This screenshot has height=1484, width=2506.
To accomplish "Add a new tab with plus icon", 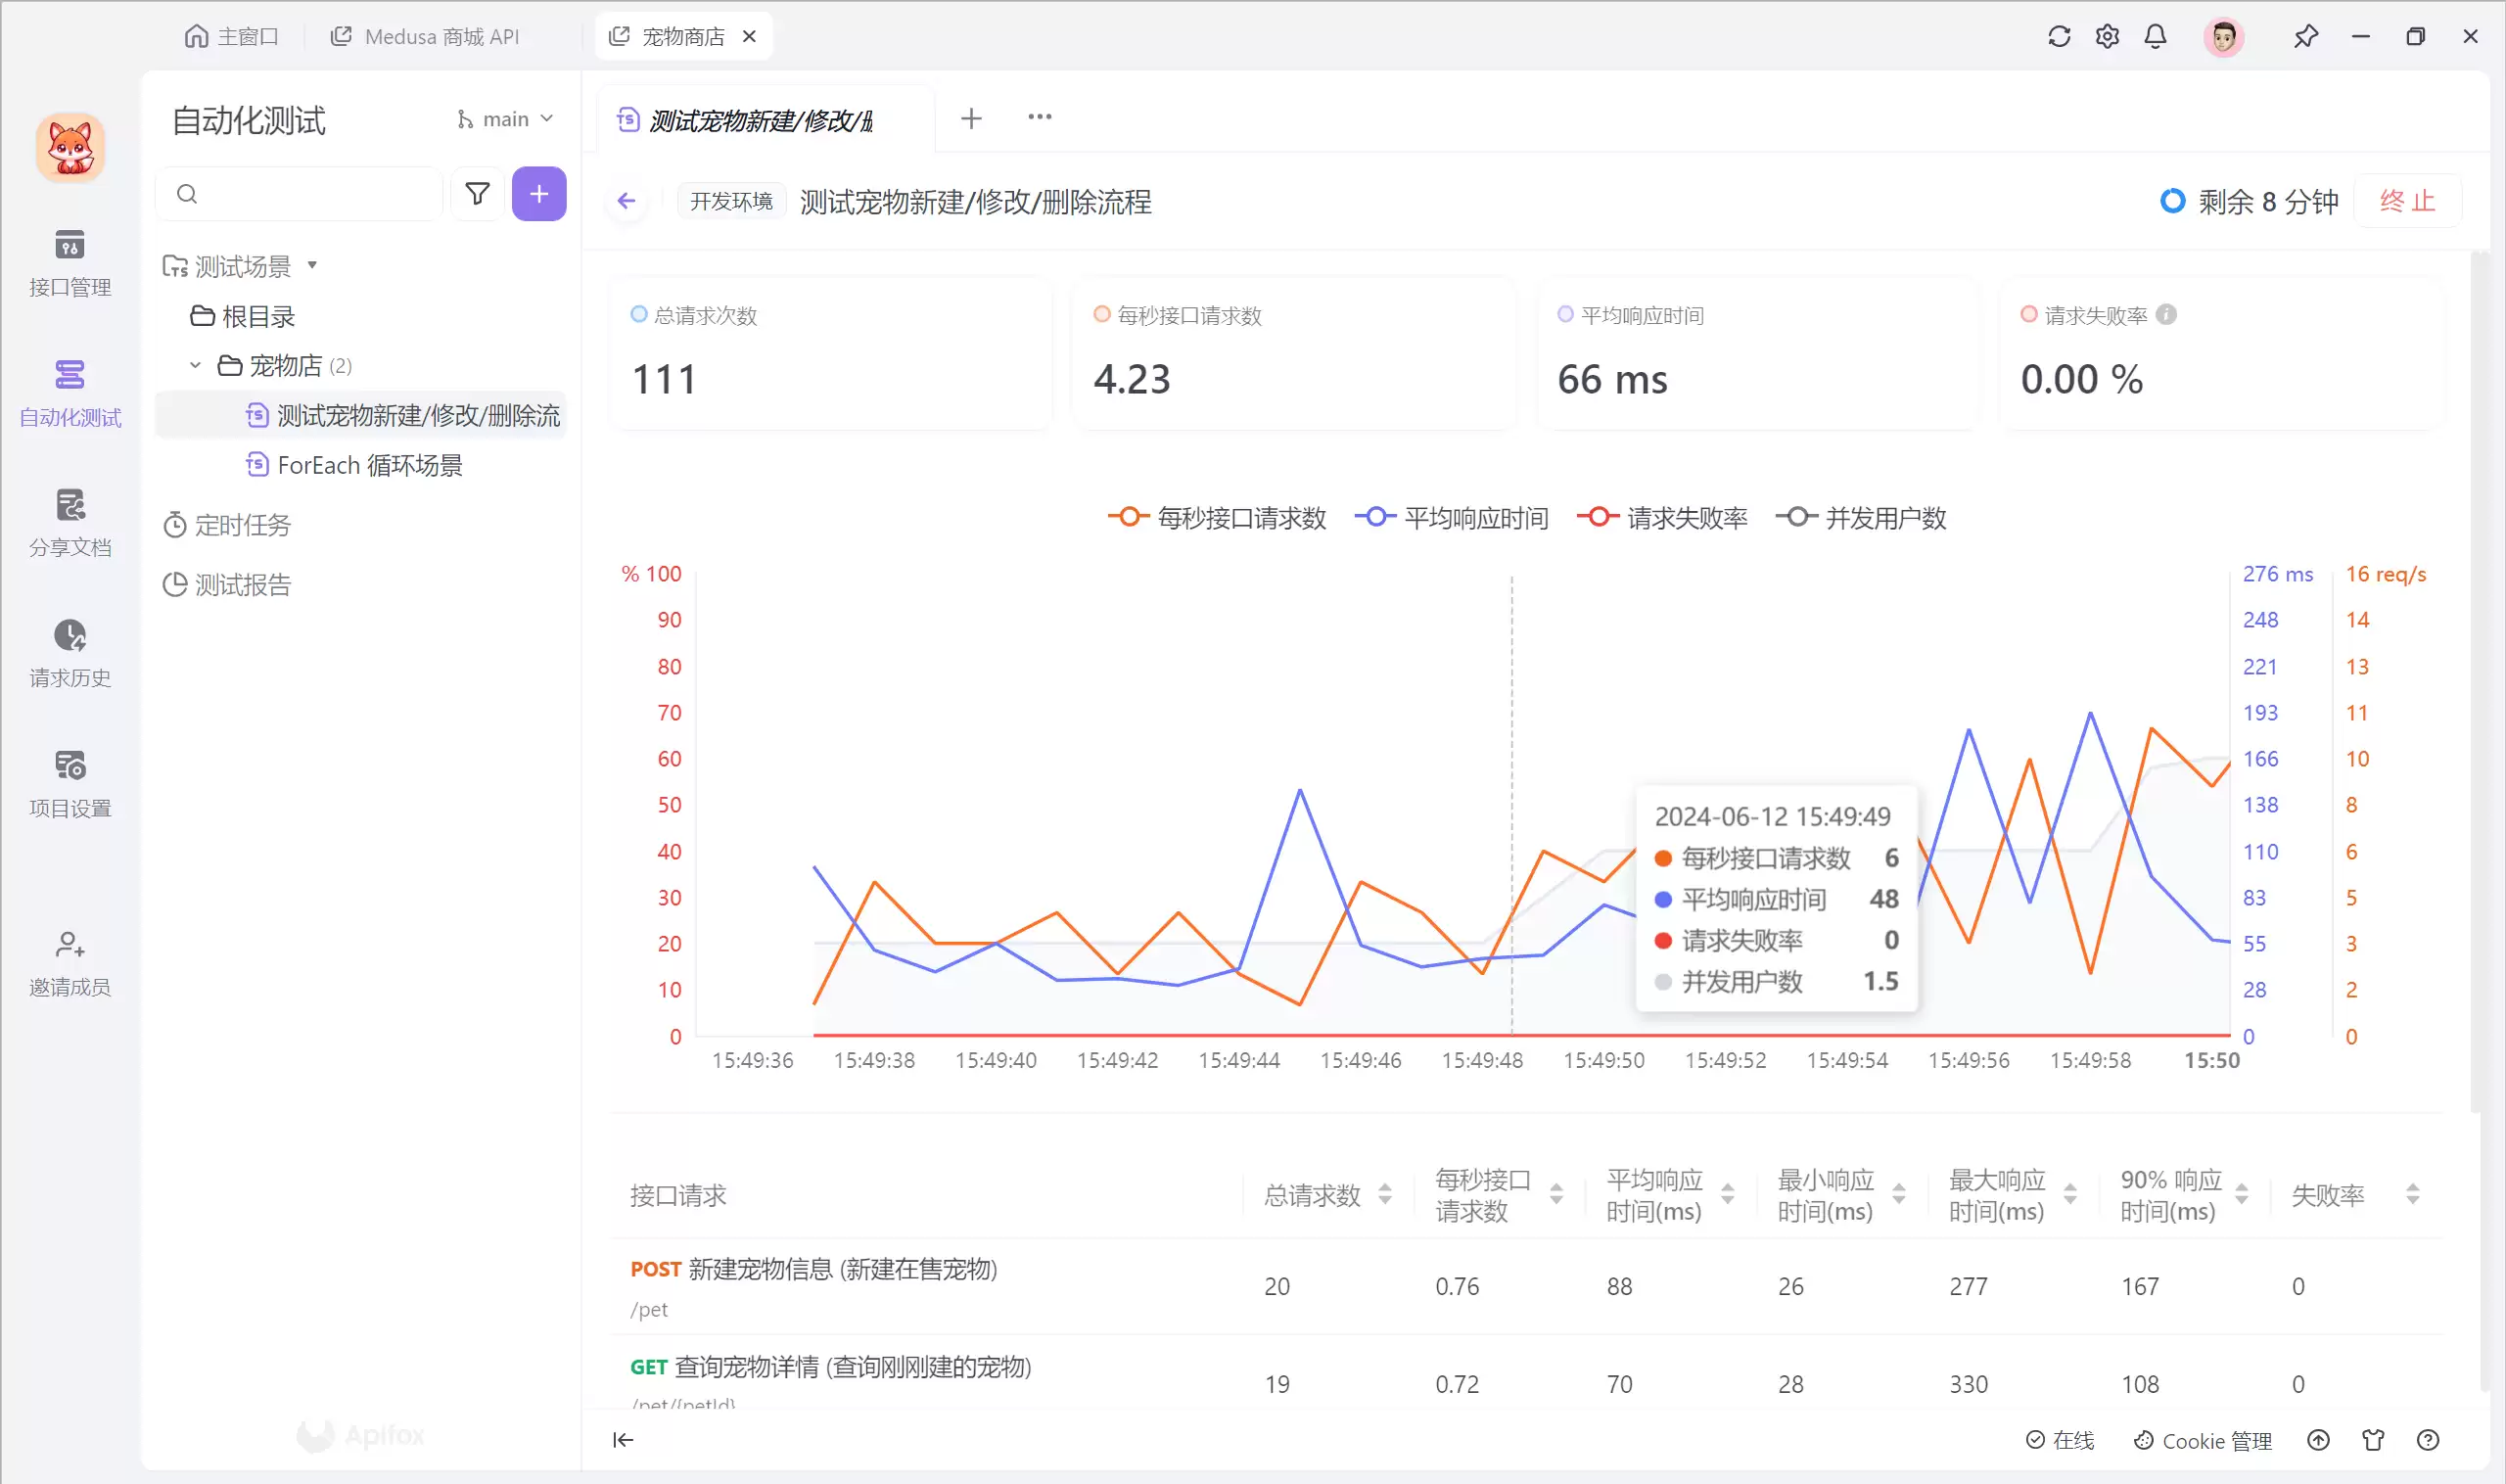I will click(971, 119).
